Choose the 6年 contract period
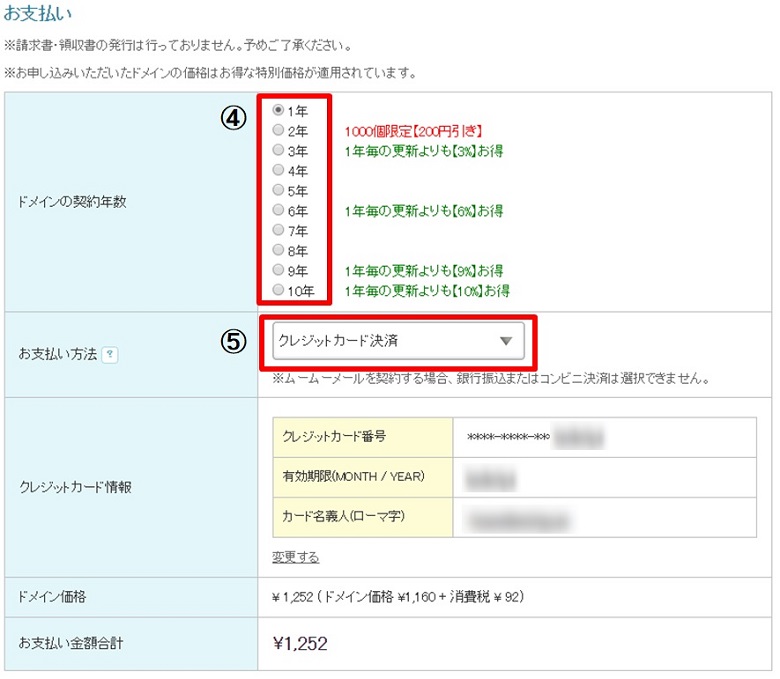The image size is (780, 679). 279,211
